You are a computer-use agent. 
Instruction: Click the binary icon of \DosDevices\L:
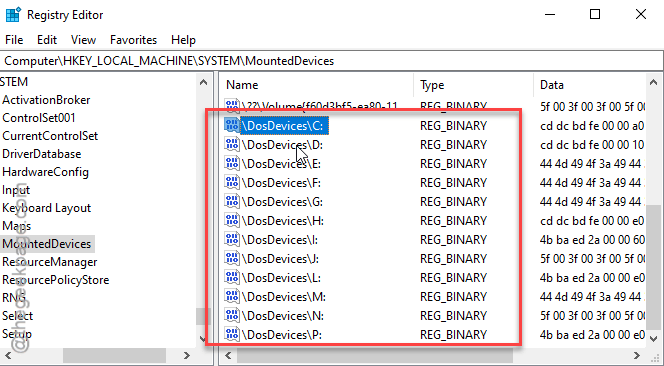pos(232,277)
